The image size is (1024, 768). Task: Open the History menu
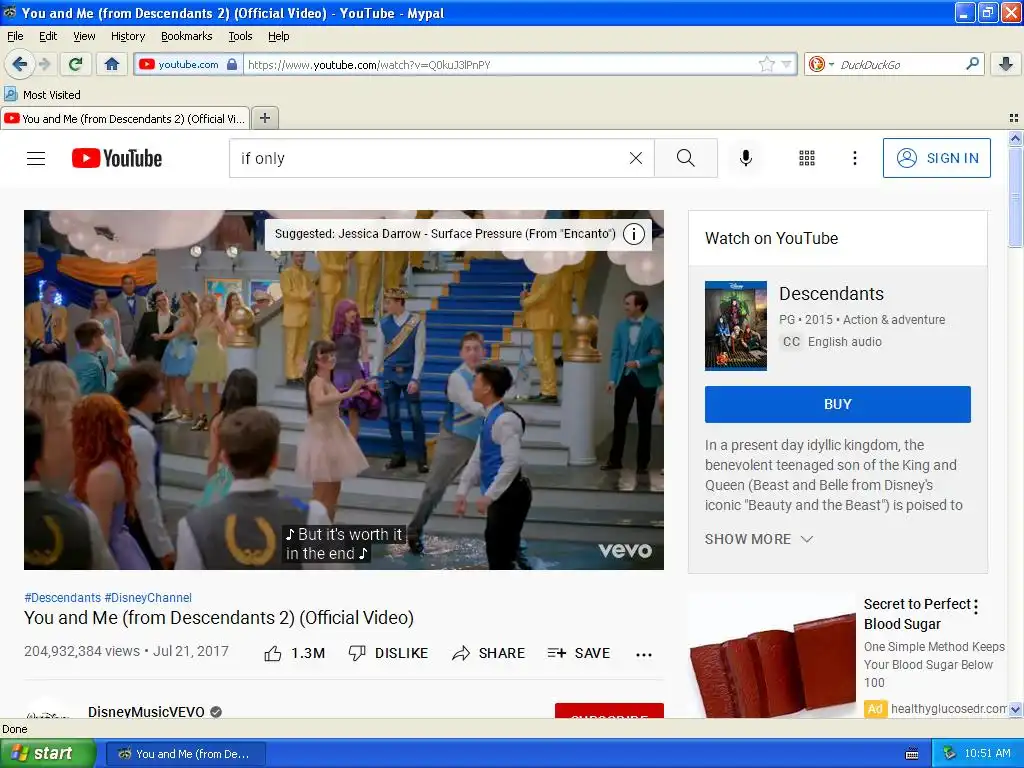[x=127, y=36]
